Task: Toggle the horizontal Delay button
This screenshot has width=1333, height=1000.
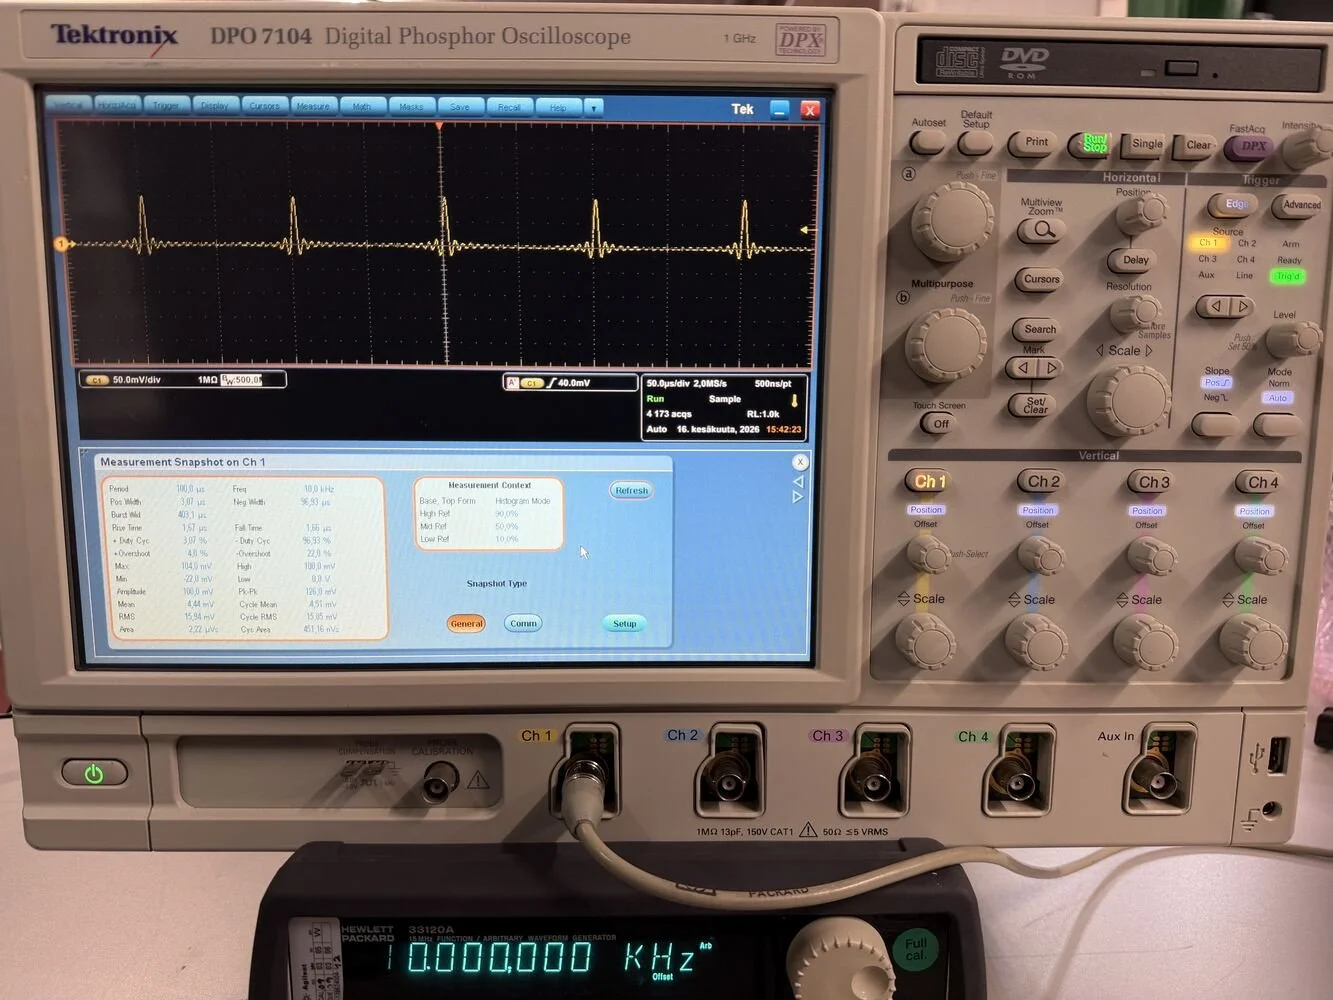Action: (x=1134, y=260)
